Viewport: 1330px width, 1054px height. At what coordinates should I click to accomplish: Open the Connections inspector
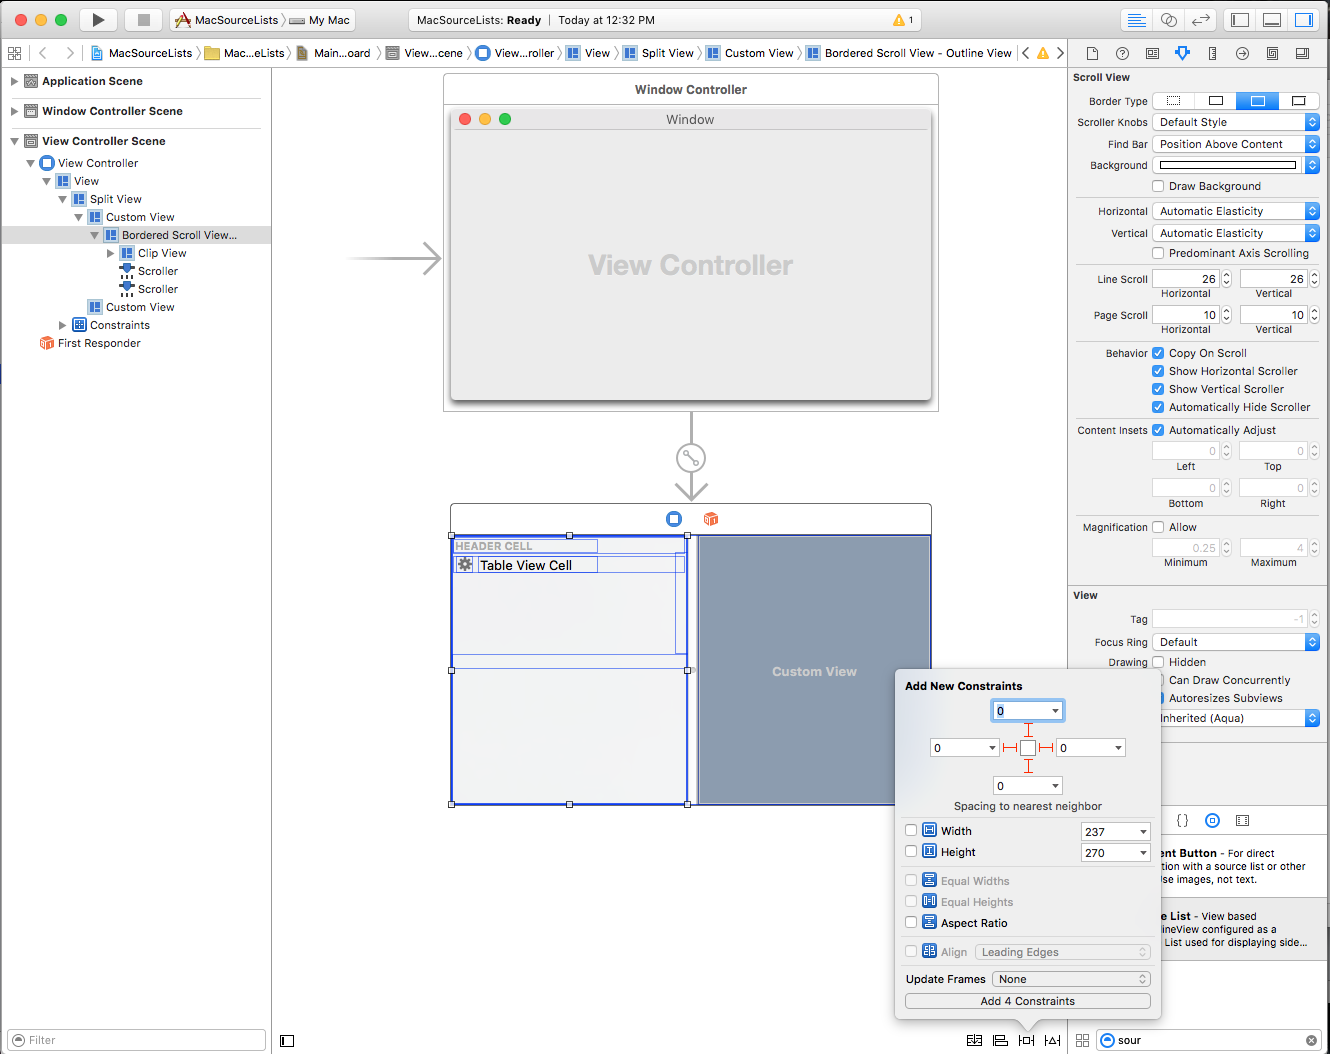tap(1242, 53)
